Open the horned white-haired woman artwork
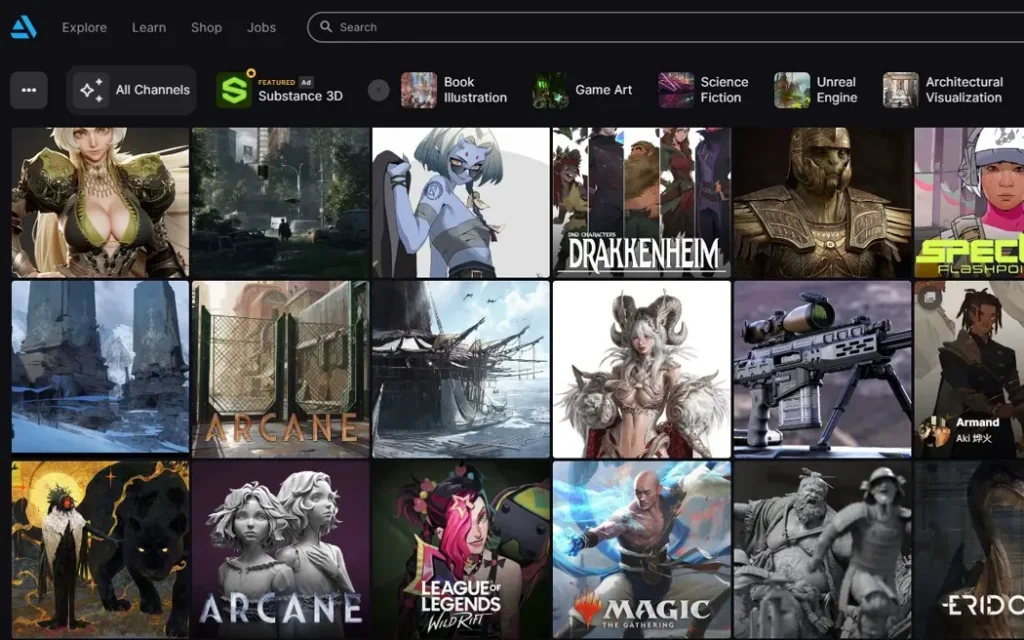This screenshot has width=1024, height=640. coord(642,369)
